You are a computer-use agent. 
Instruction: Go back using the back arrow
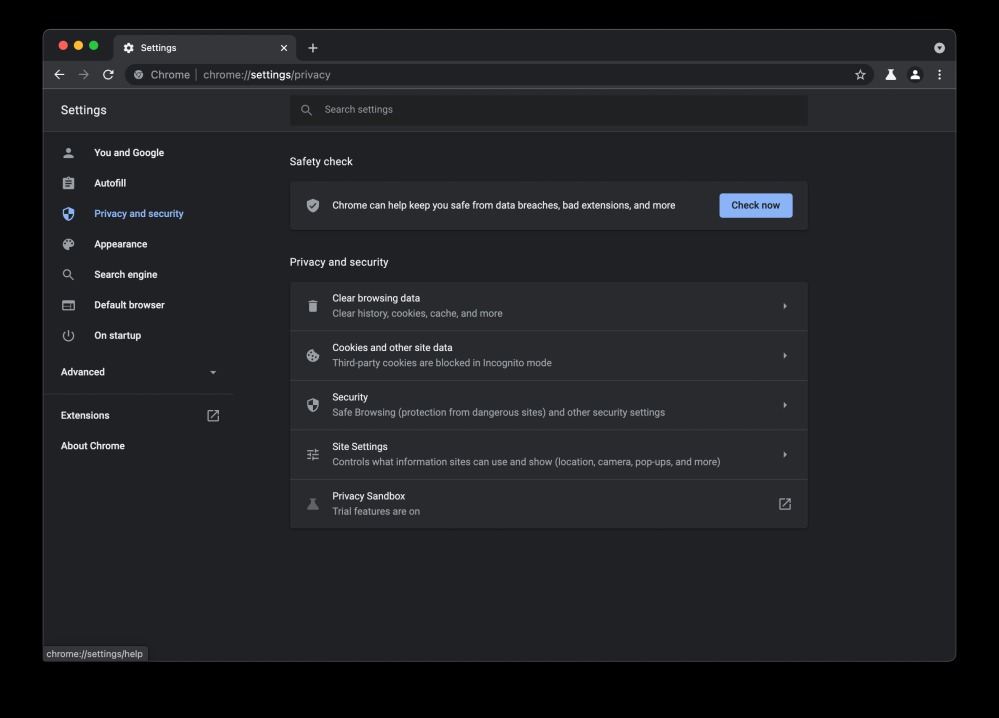coord(59,75)
